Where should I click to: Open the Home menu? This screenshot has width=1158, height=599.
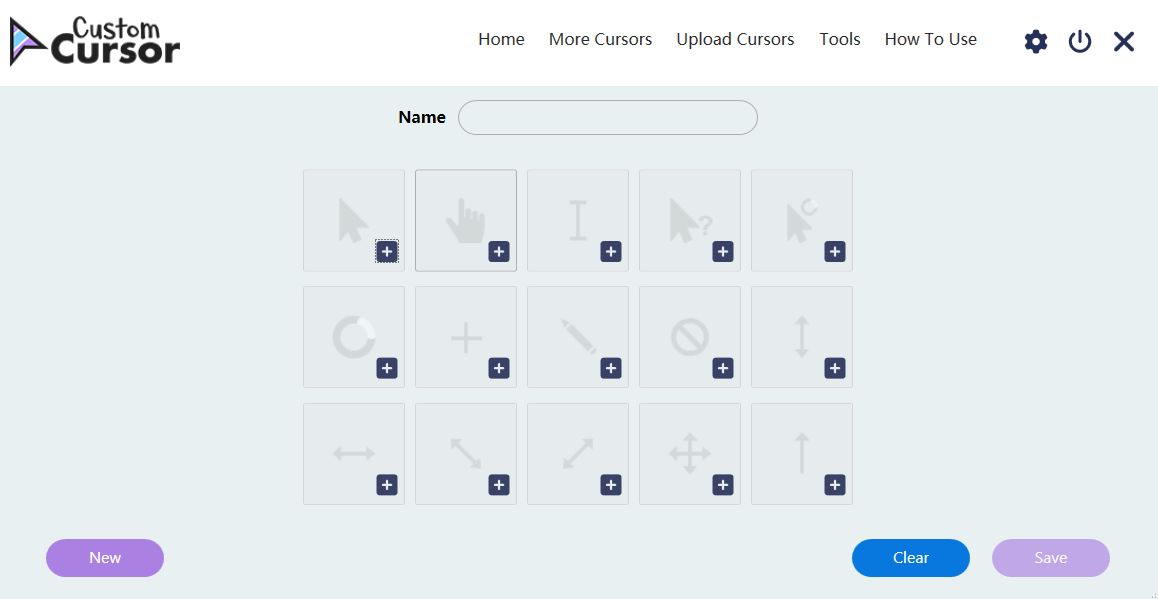click(x=501, y=39)
